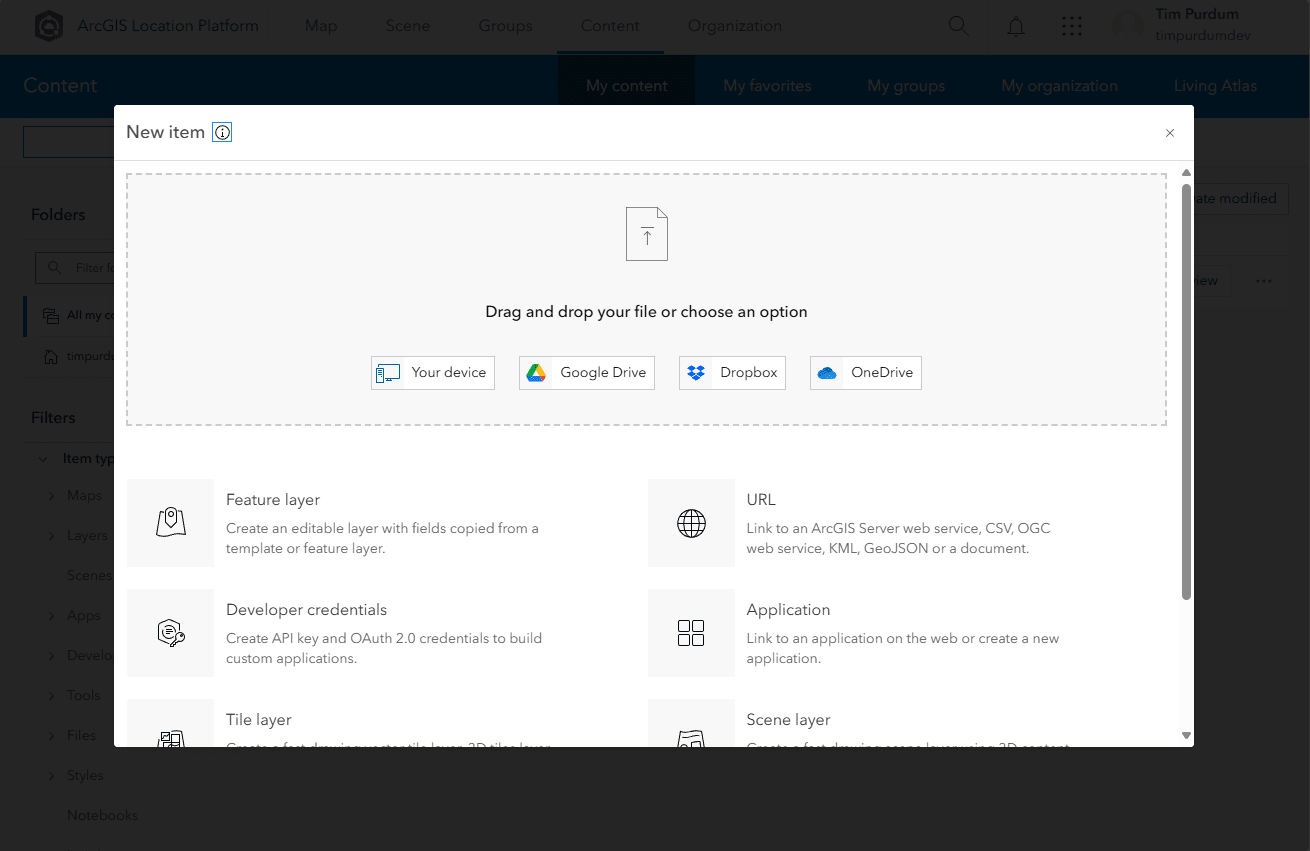Click the scrollbar up arrow in dialog
This screenshot has width=1310, height=851.
pos(1187,173)
